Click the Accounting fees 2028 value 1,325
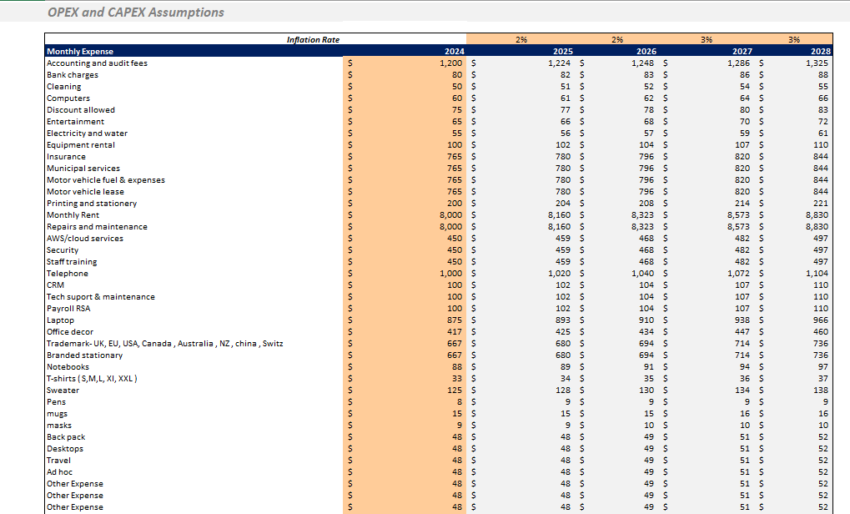Screen dimensions: 850x514 coord(817,63)
